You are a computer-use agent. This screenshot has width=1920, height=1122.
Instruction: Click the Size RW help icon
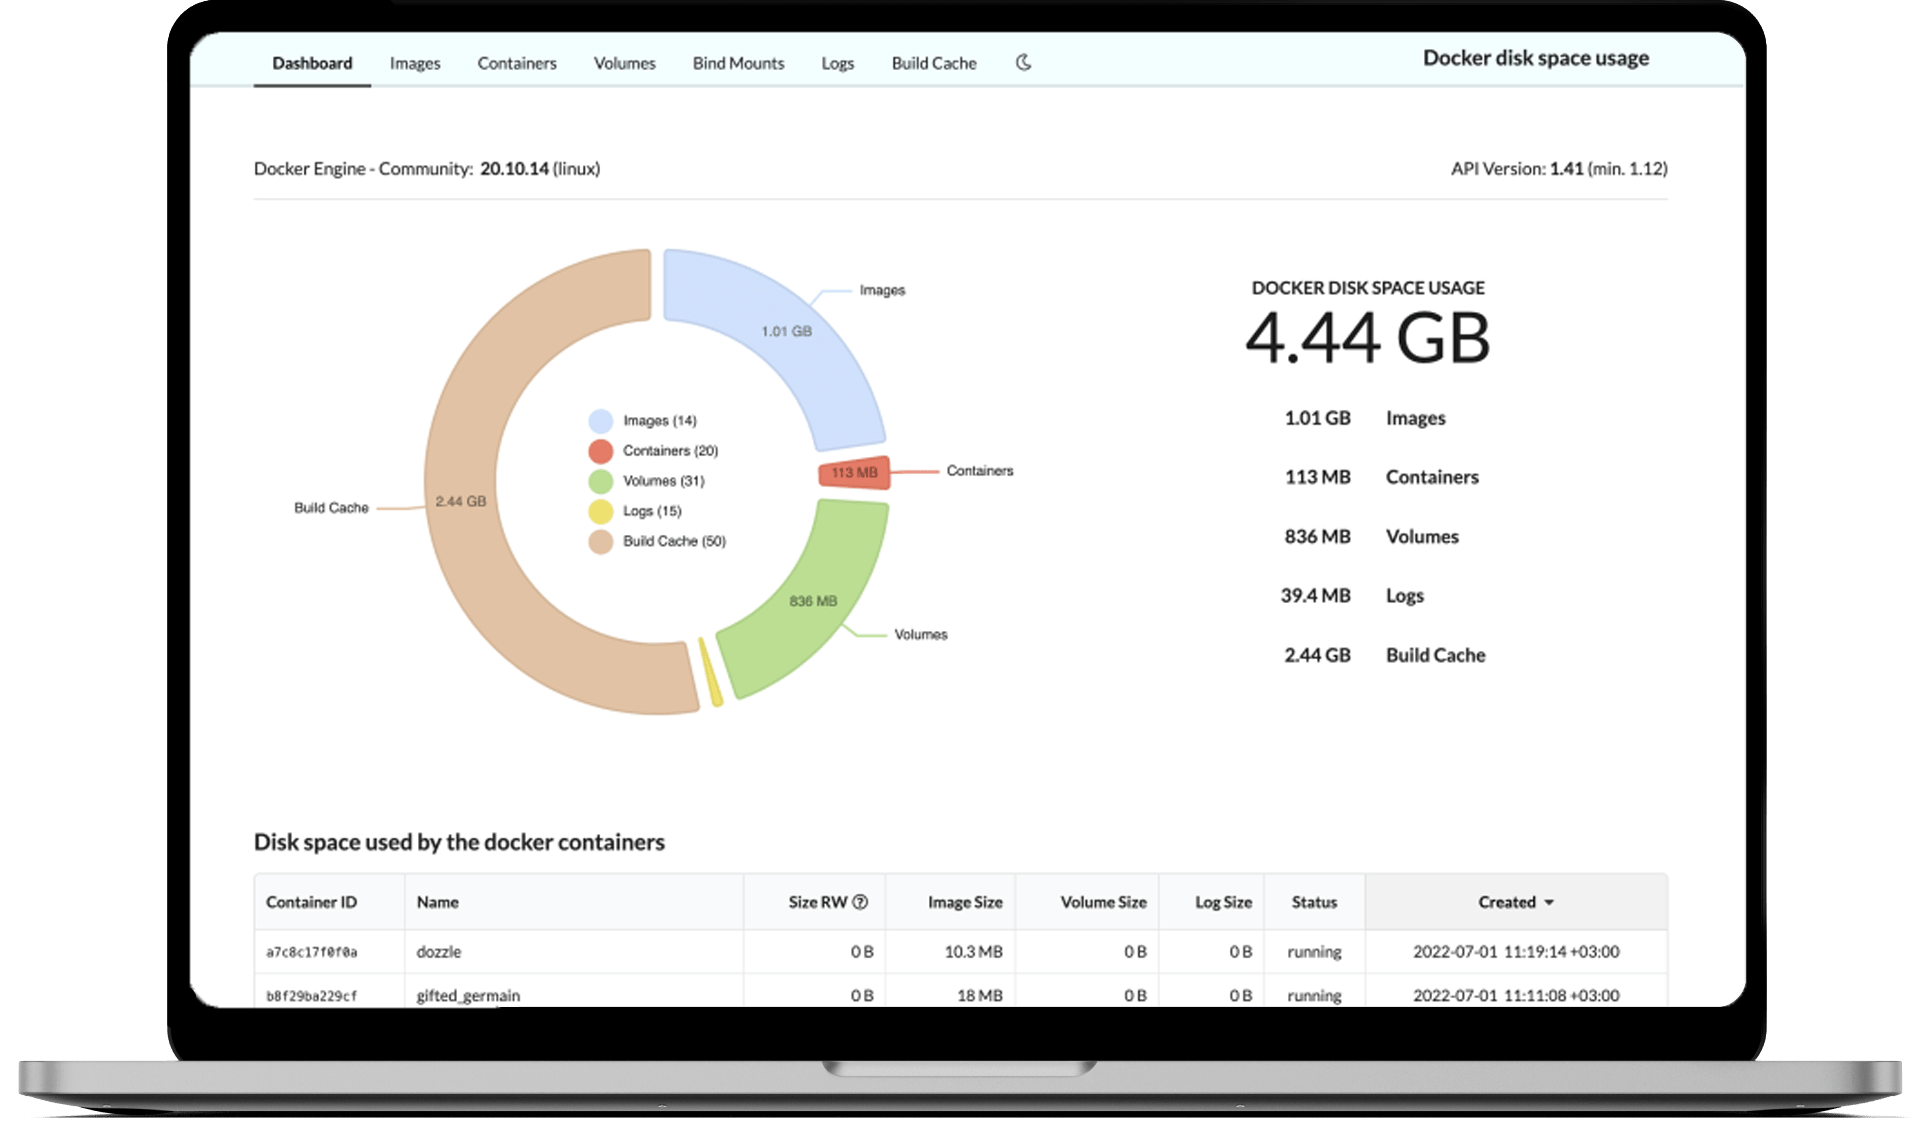[x=860, y=902]
